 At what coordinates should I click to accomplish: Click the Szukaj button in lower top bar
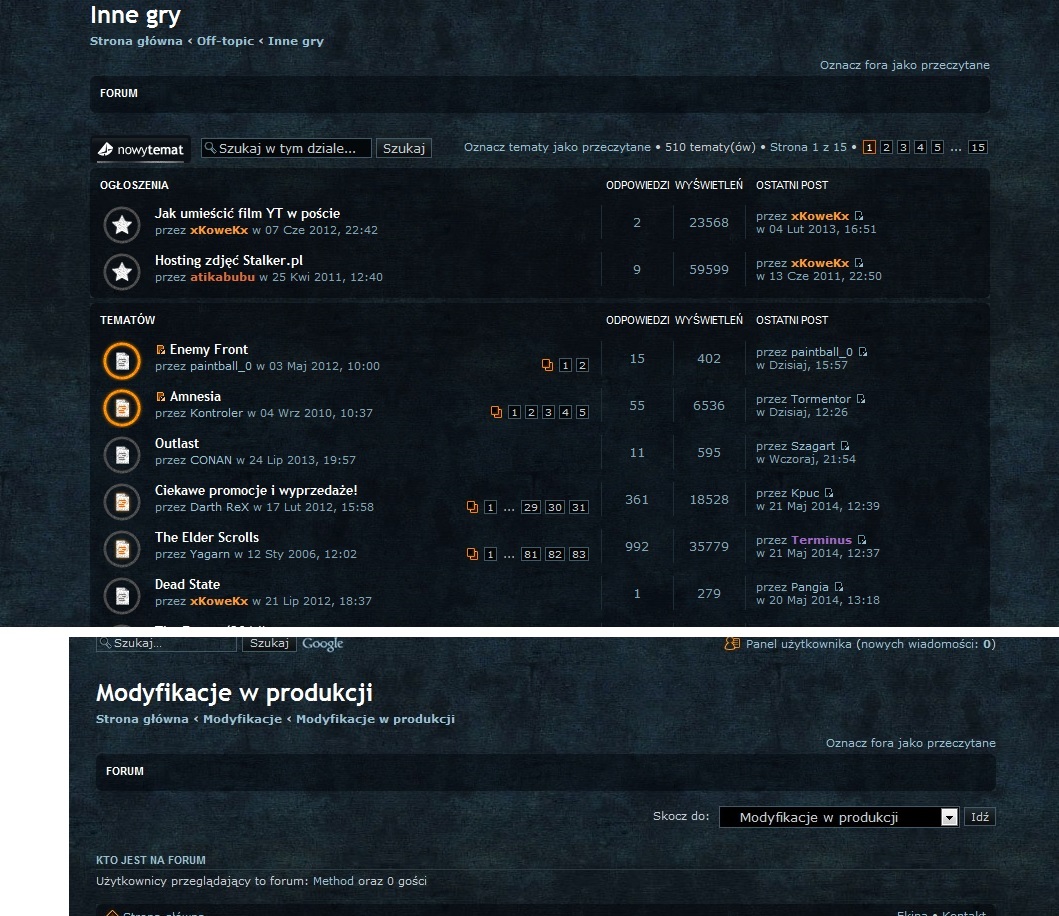(x=269, y=643)
